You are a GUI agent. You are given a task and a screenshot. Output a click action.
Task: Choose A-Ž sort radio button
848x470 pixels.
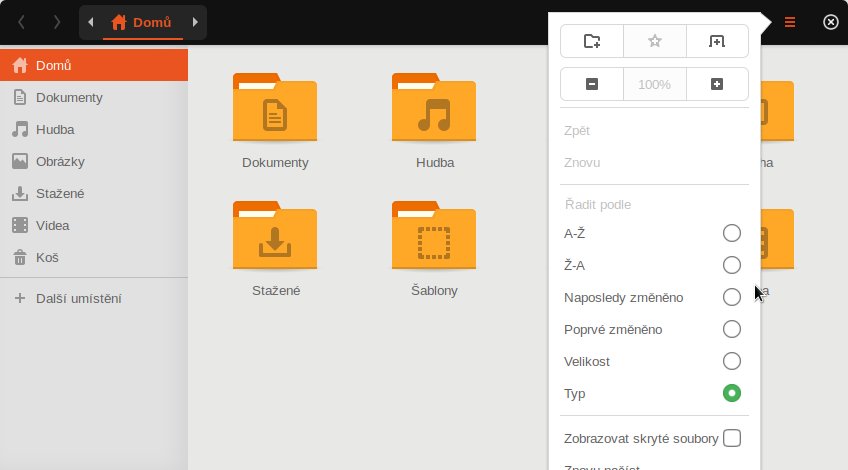[x=731, y=233]
